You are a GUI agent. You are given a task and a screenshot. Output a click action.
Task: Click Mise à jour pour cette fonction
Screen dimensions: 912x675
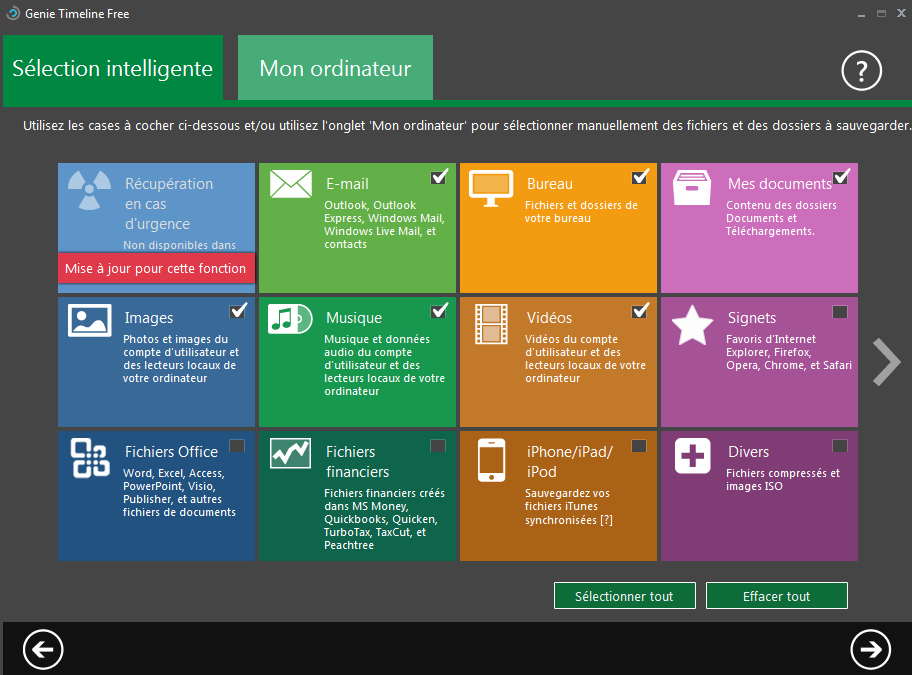point(156,269)
